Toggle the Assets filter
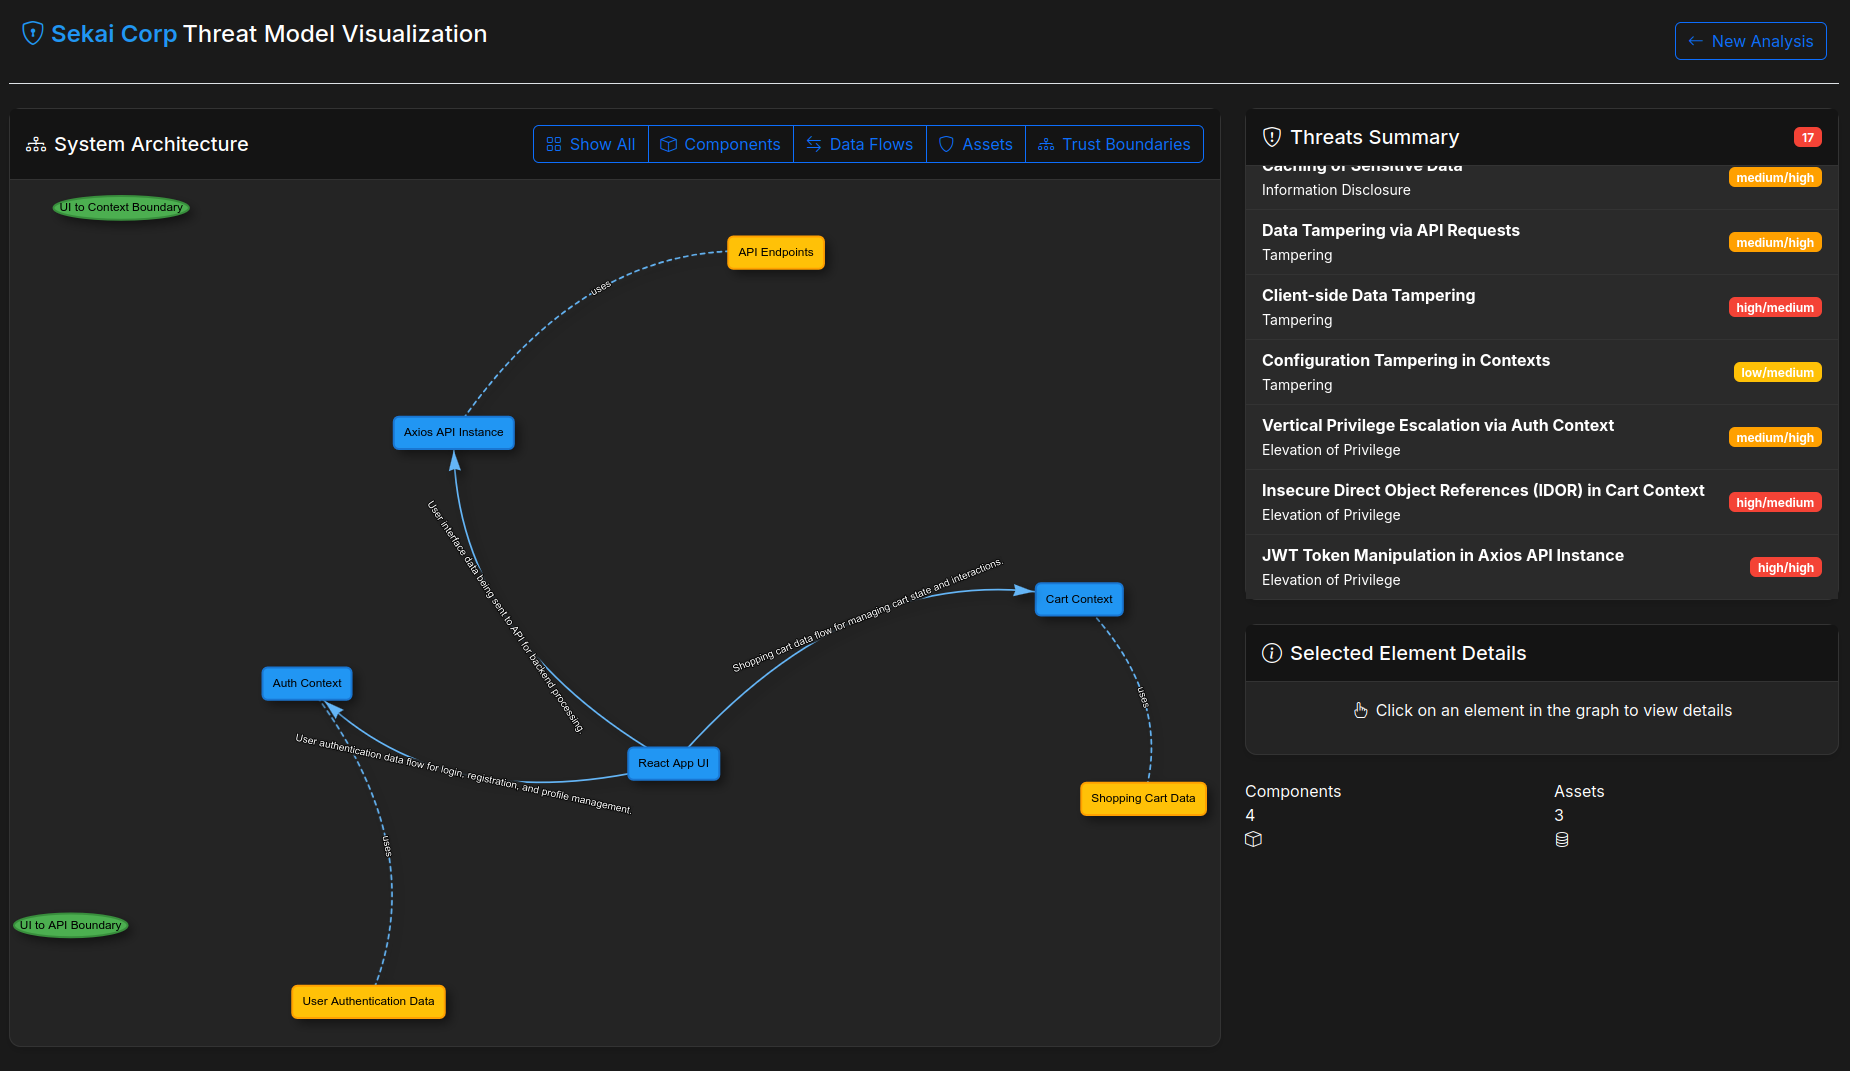Screen dimensions: 1850x1071 pyautogui.click(x=975, y=144)
